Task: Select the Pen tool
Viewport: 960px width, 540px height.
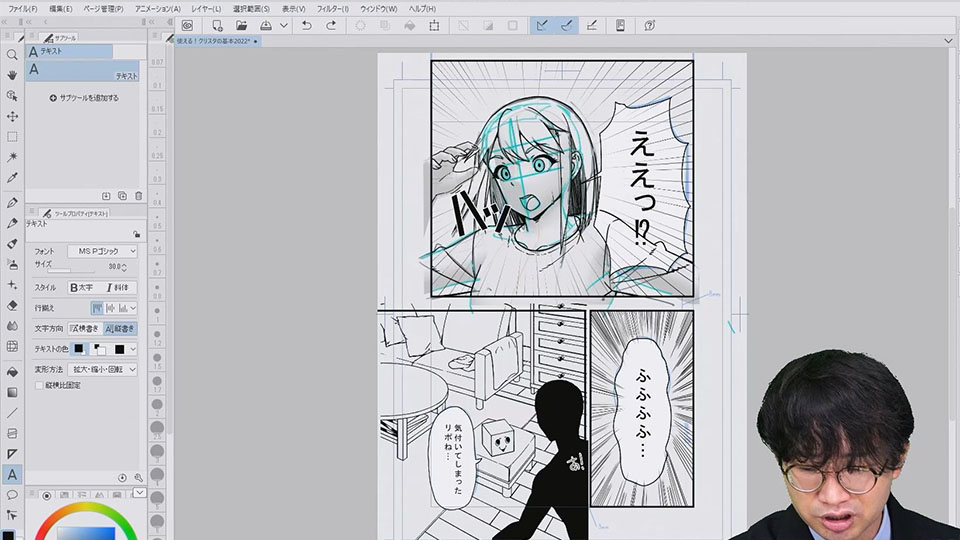Action: pos(12,203)
